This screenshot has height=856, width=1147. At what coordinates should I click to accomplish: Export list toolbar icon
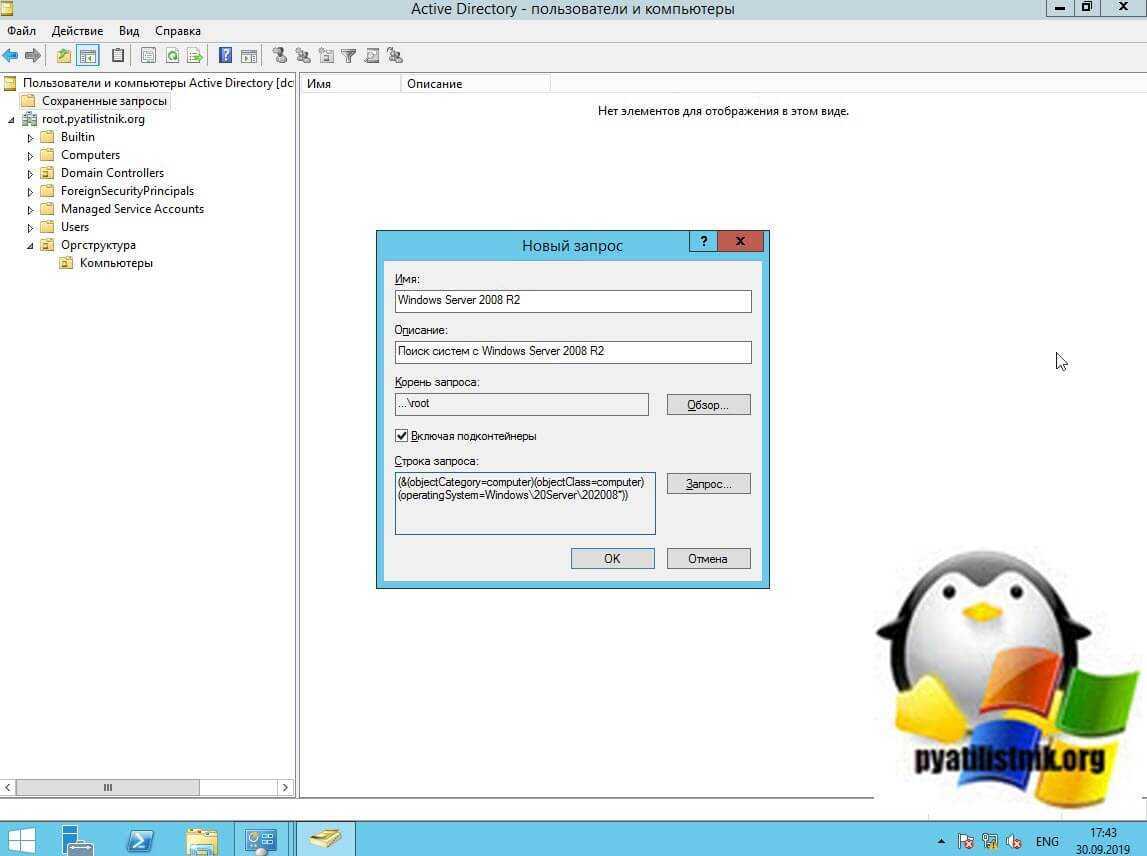(195, 56)
